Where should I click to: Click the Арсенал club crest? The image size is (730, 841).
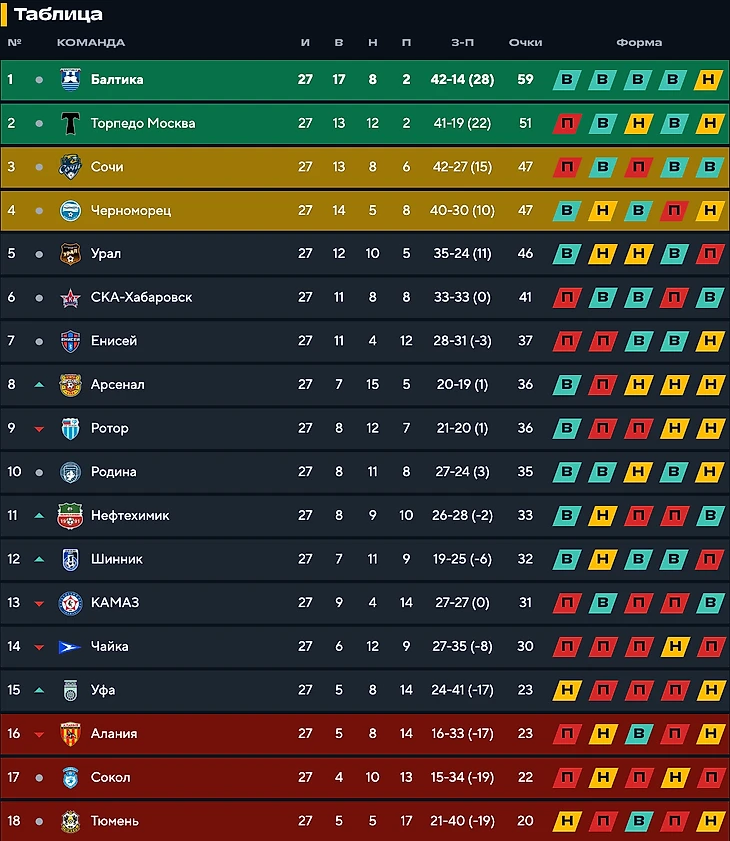(70, 384)
